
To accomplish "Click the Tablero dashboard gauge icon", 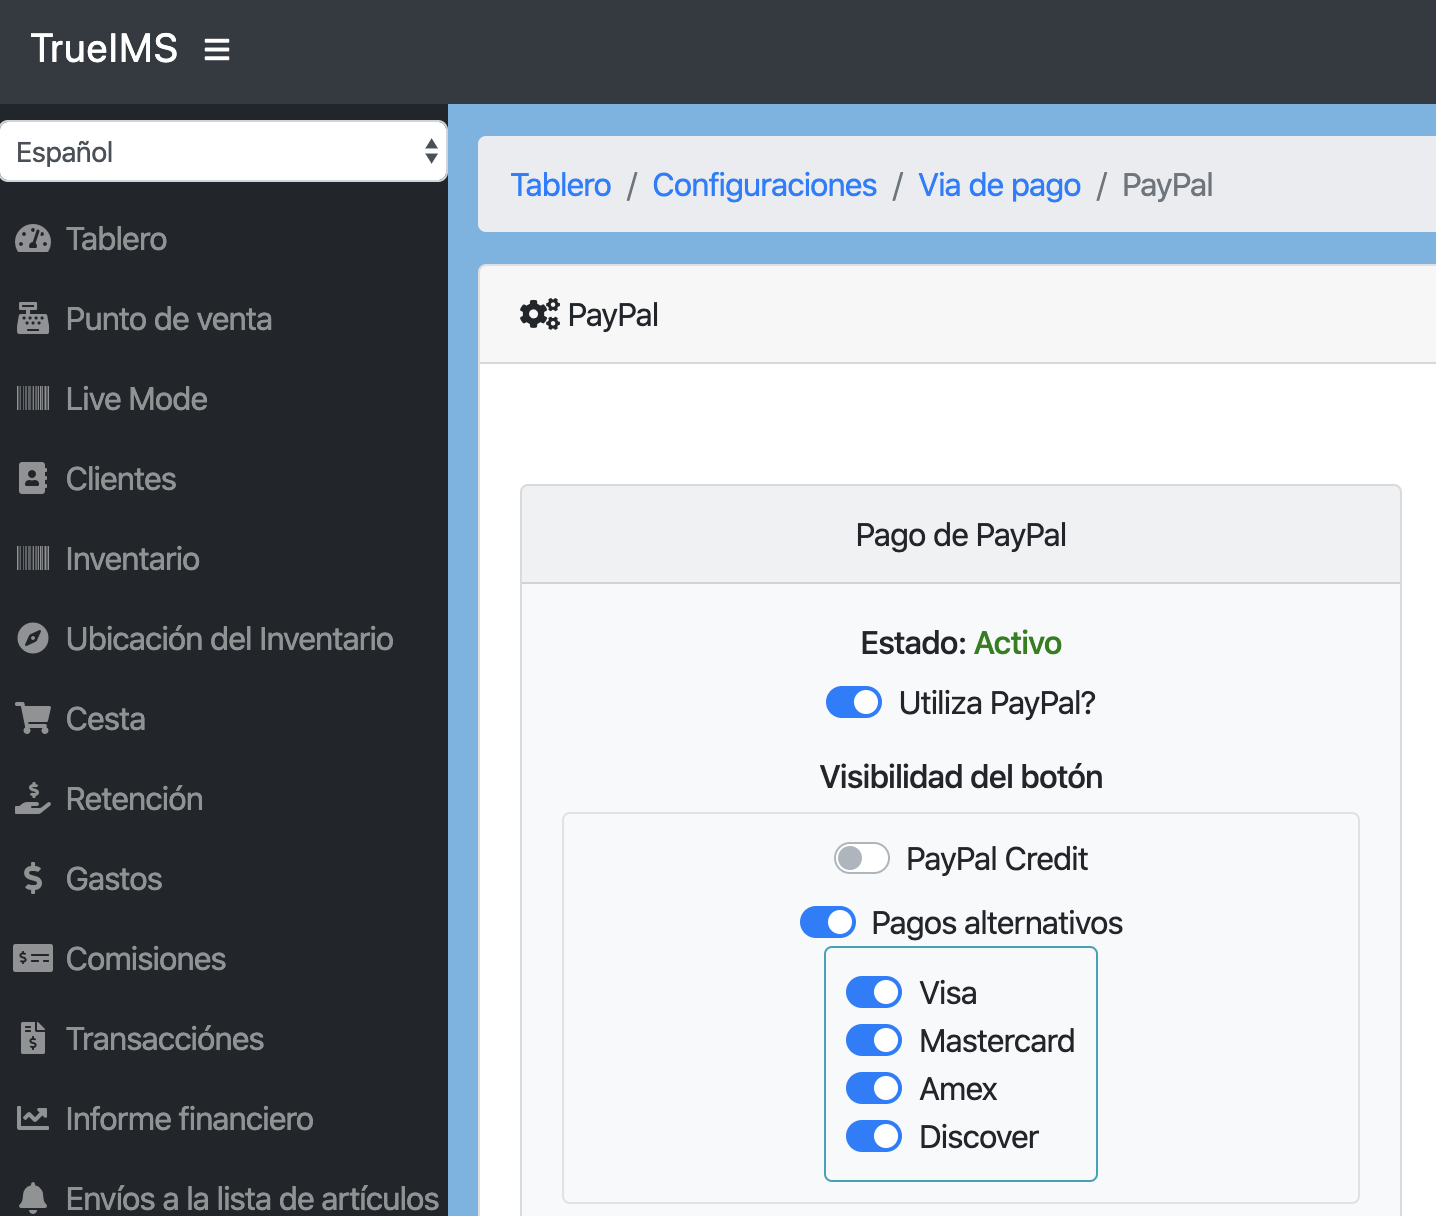I will pos(33,239).
